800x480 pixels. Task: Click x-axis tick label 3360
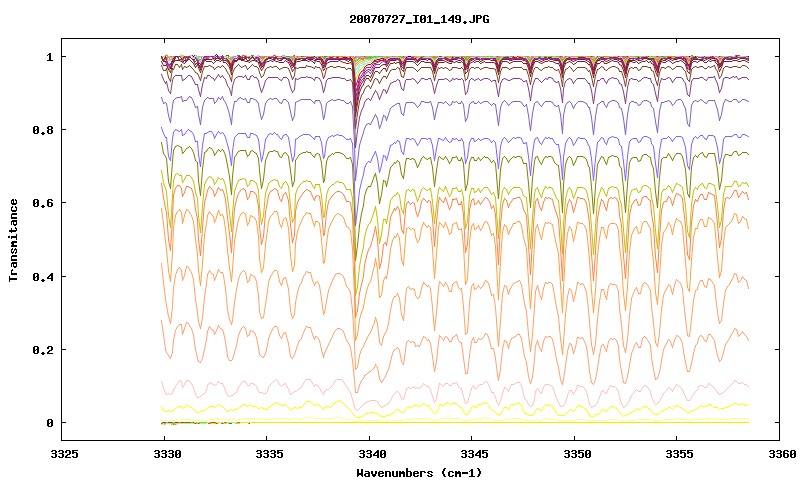click(x=781, y=454)
